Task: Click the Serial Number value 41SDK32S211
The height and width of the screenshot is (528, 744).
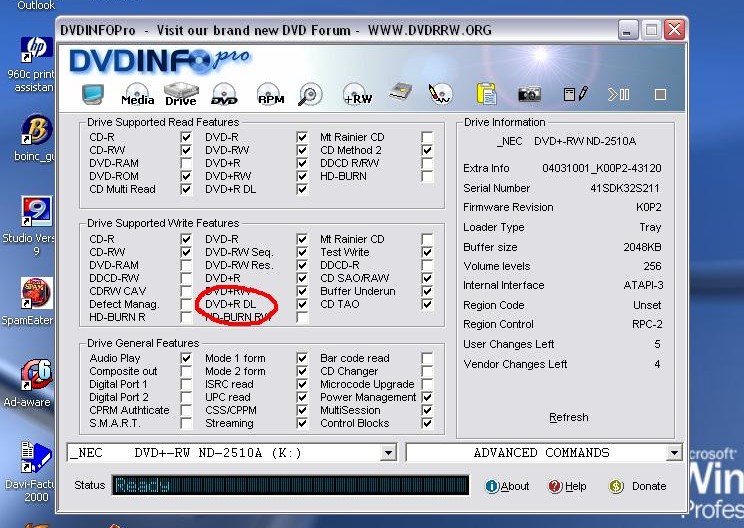Action: [x=624, y=188]
